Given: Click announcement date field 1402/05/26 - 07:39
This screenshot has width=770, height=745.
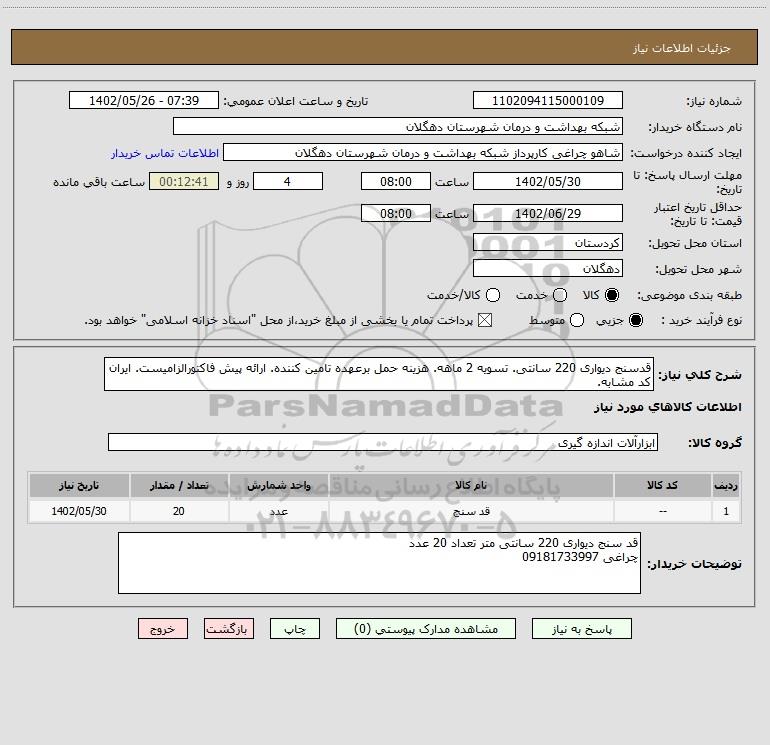Looking at the screenshot, I should coord(144,100).
